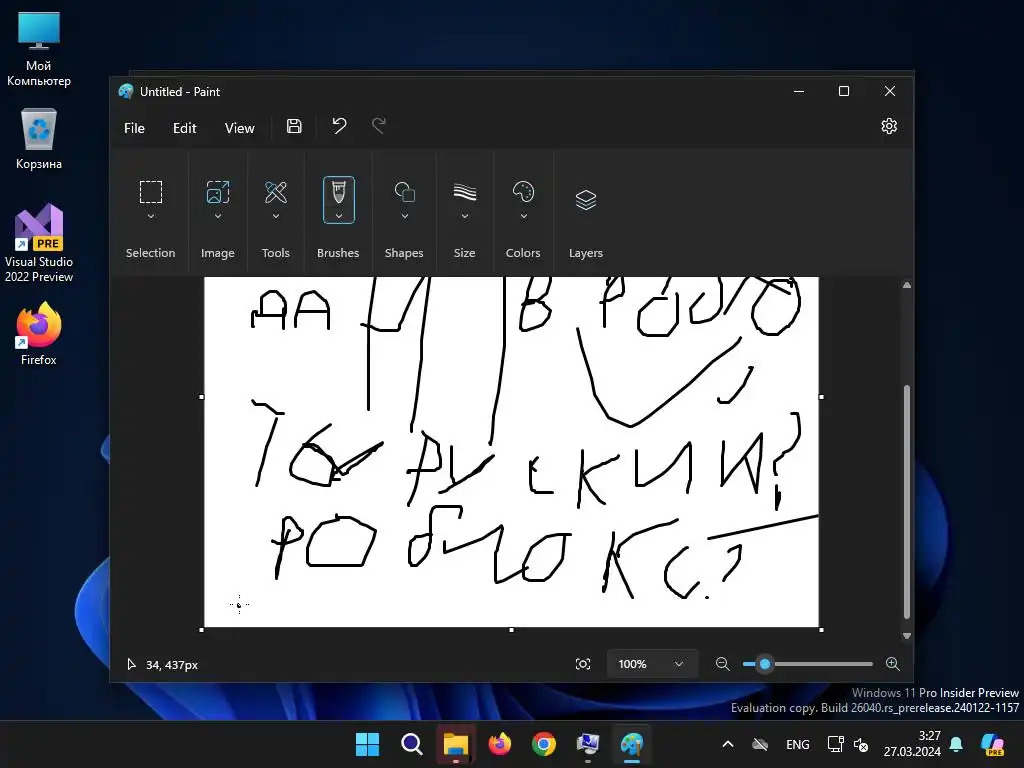Image resolution: width=1024 pixels, height=768 pixels.
Task: Zoom in with the plus magnifier
Action: click(x=893, y=664)
